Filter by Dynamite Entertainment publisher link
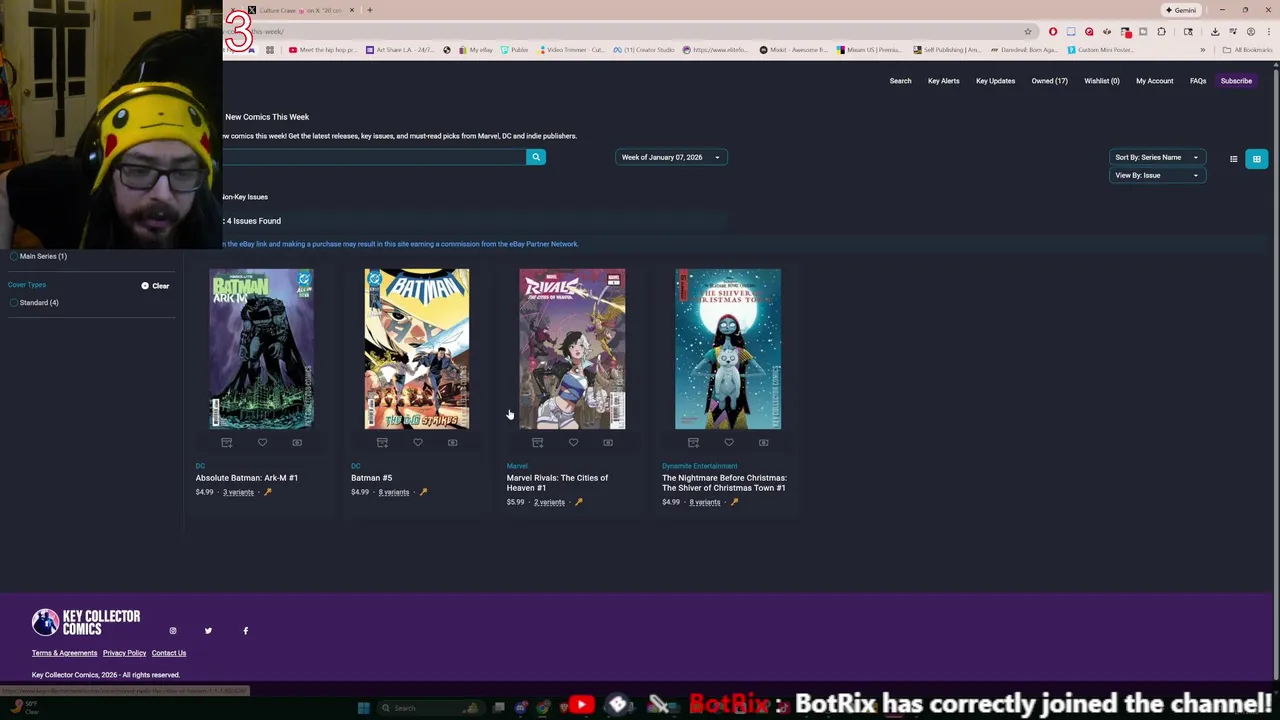This screenshot has width=1280, height=720. 699,466
